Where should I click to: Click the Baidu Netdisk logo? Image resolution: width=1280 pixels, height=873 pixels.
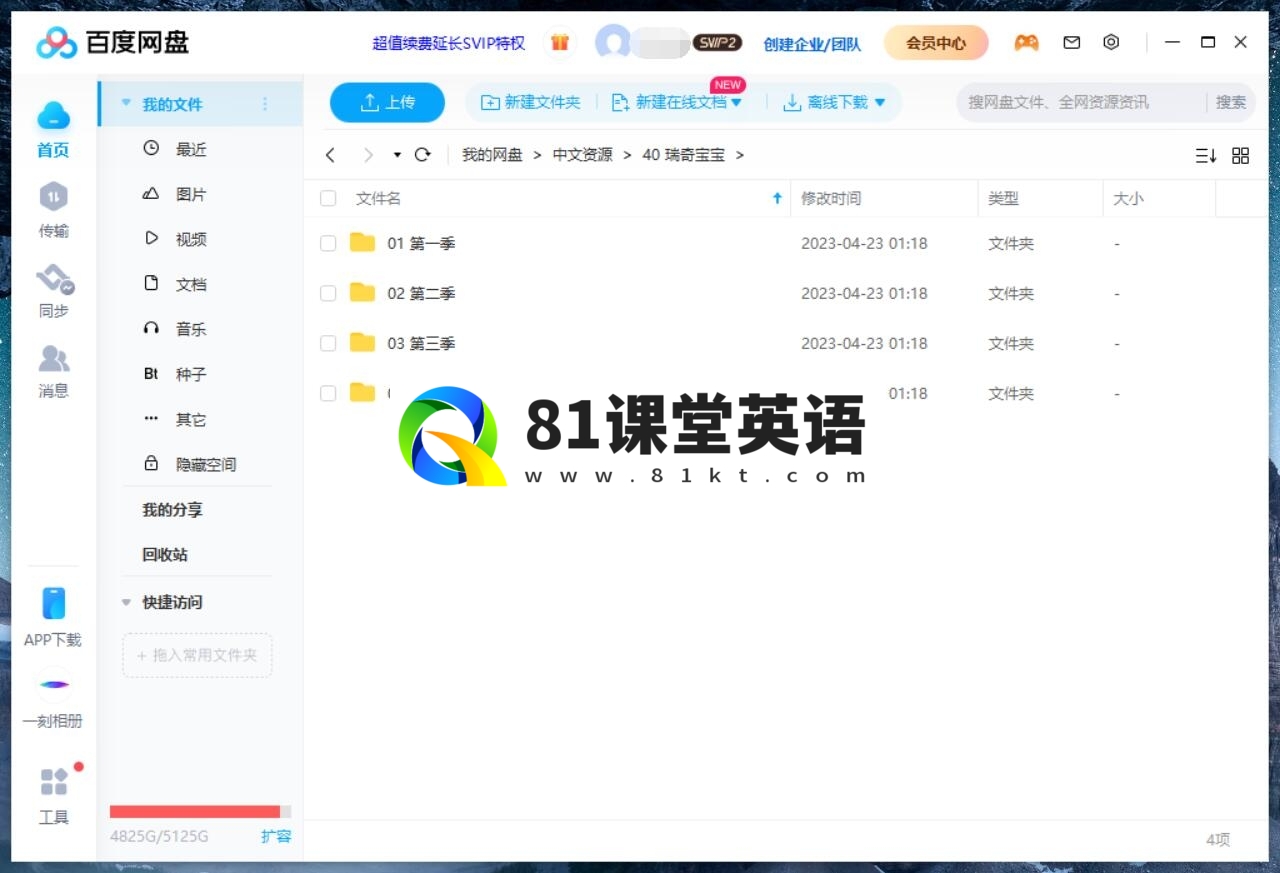(112, 42)
